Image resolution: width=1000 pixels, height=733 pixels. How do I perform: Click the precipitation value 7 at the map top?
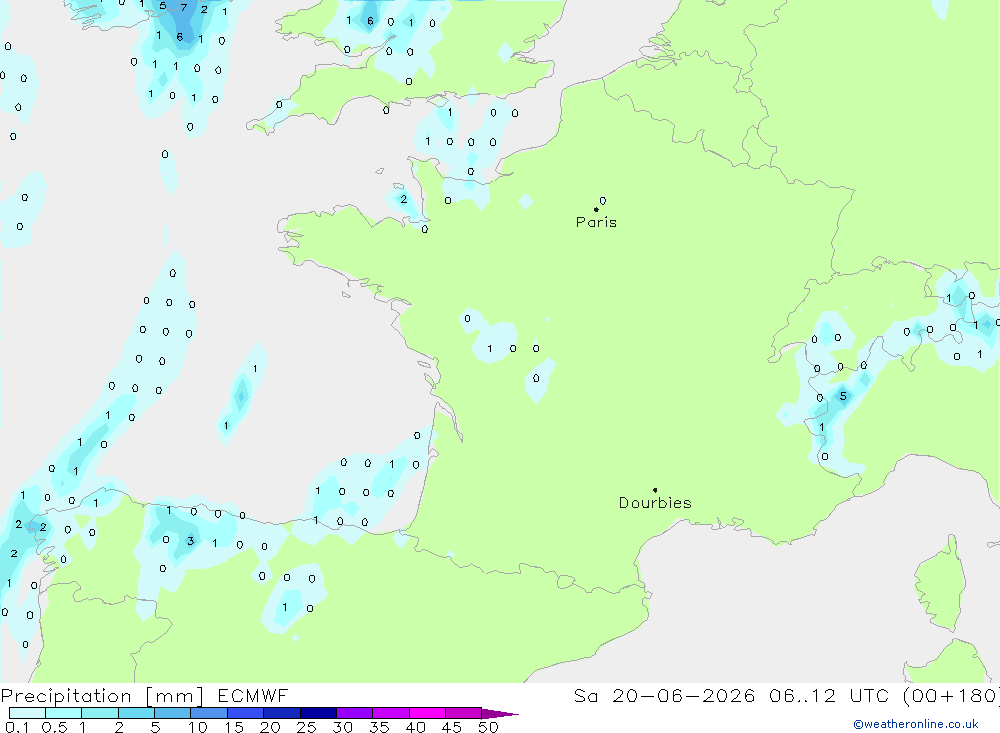coord(184,8)
